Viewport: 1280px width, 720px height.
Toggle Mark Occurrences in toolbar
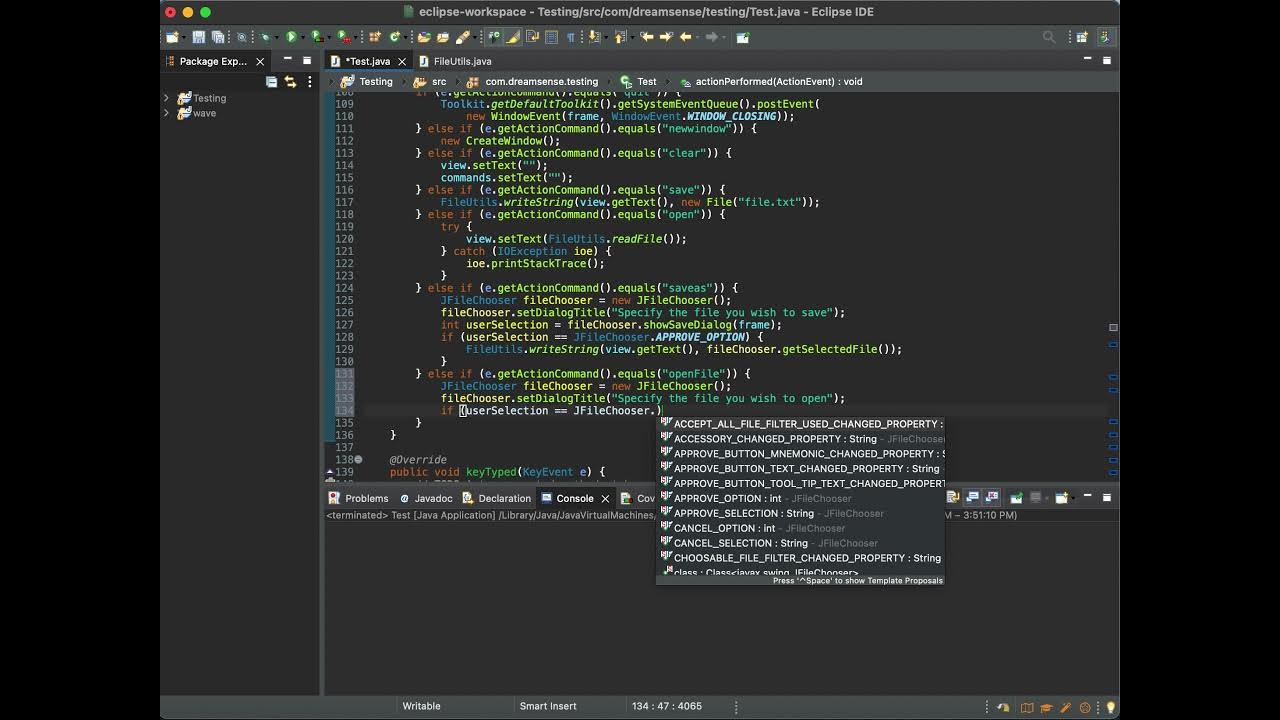coord(494,37)
